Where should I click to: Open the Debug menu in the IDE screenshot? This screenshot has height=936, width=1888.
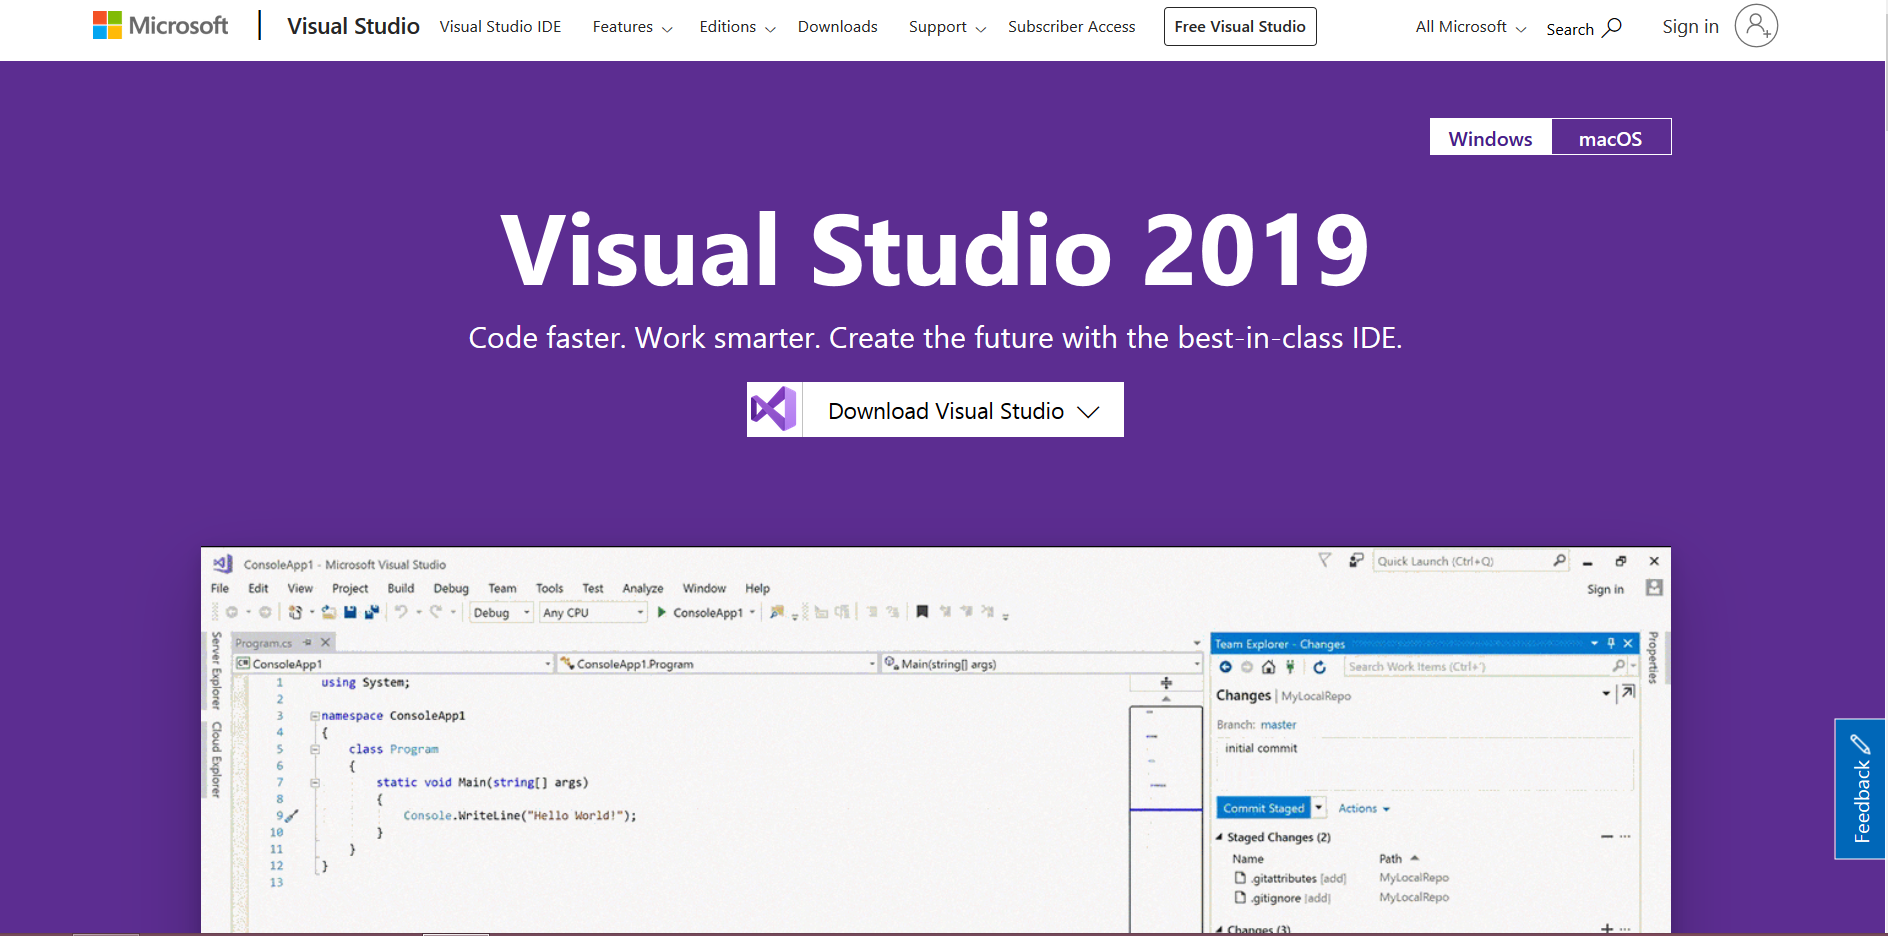451,589
